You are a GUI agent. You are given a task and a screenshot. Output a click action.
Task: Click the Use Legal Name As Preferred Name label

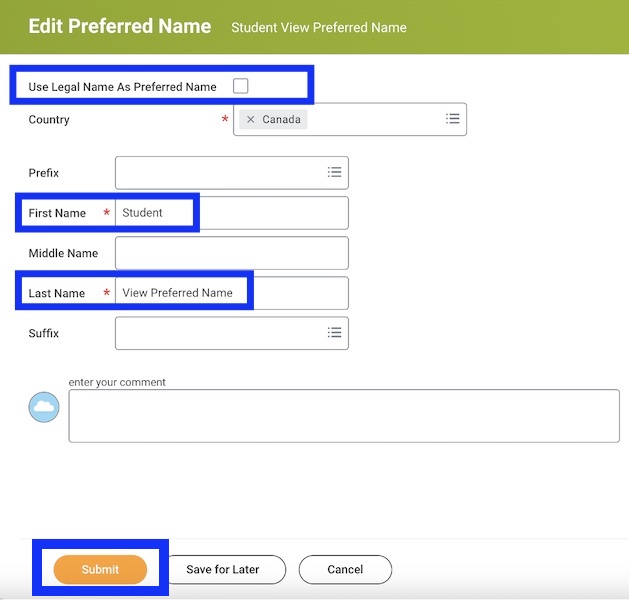[122, 87]
